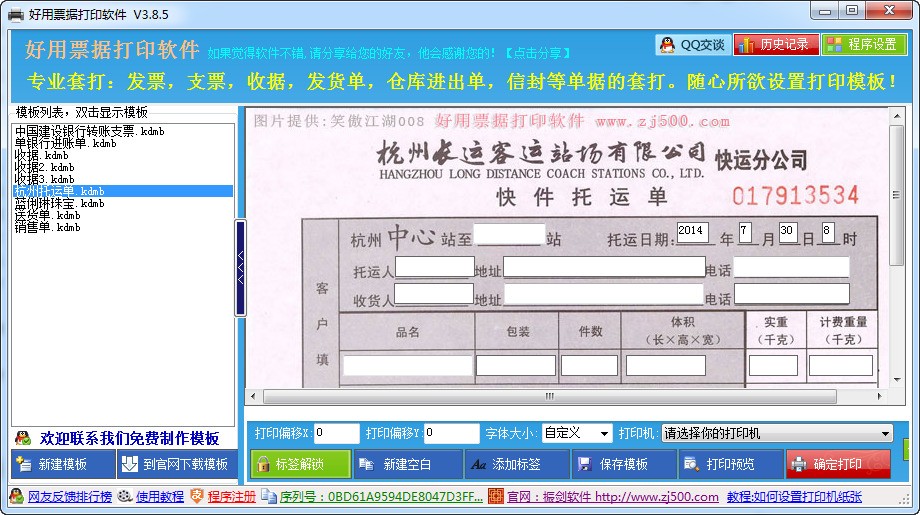Click the 新建模板 new template button
This screenshot has width=920, height=515.
pos(63,464)
